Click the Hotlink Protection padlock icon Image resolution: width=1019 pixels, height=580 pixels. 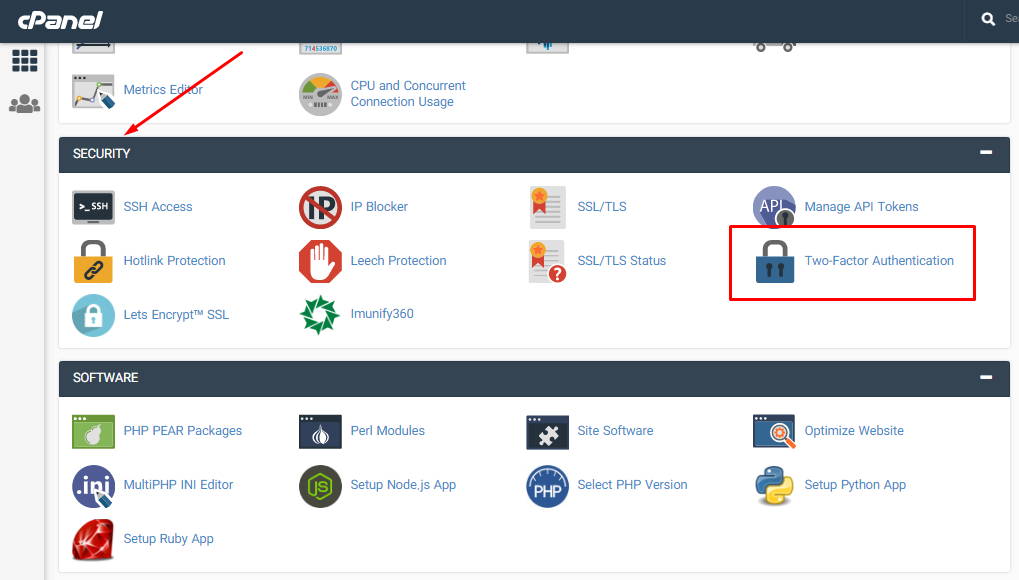tap(94, 261)
